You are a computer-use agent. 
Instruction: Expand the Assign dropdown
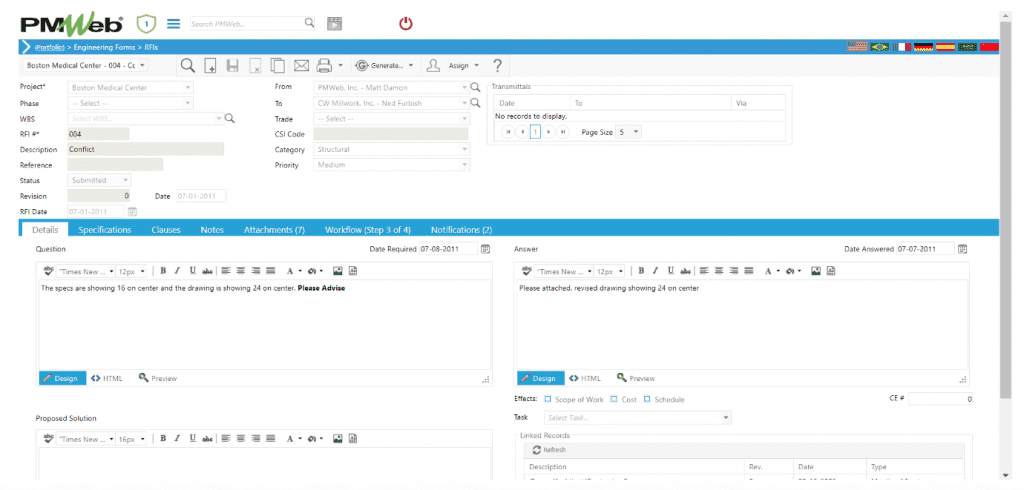(x=476, y=66)
